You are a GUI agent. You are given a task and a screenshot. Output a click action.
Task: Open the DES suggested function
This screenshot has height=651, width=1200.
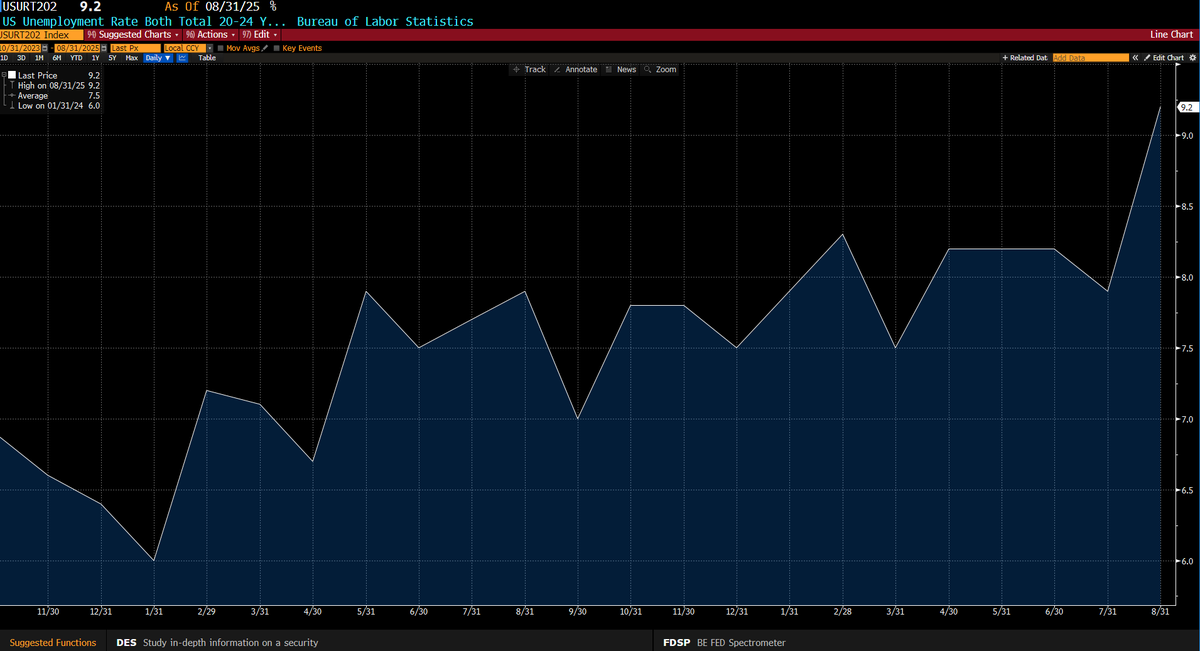(x=218, y=642)
